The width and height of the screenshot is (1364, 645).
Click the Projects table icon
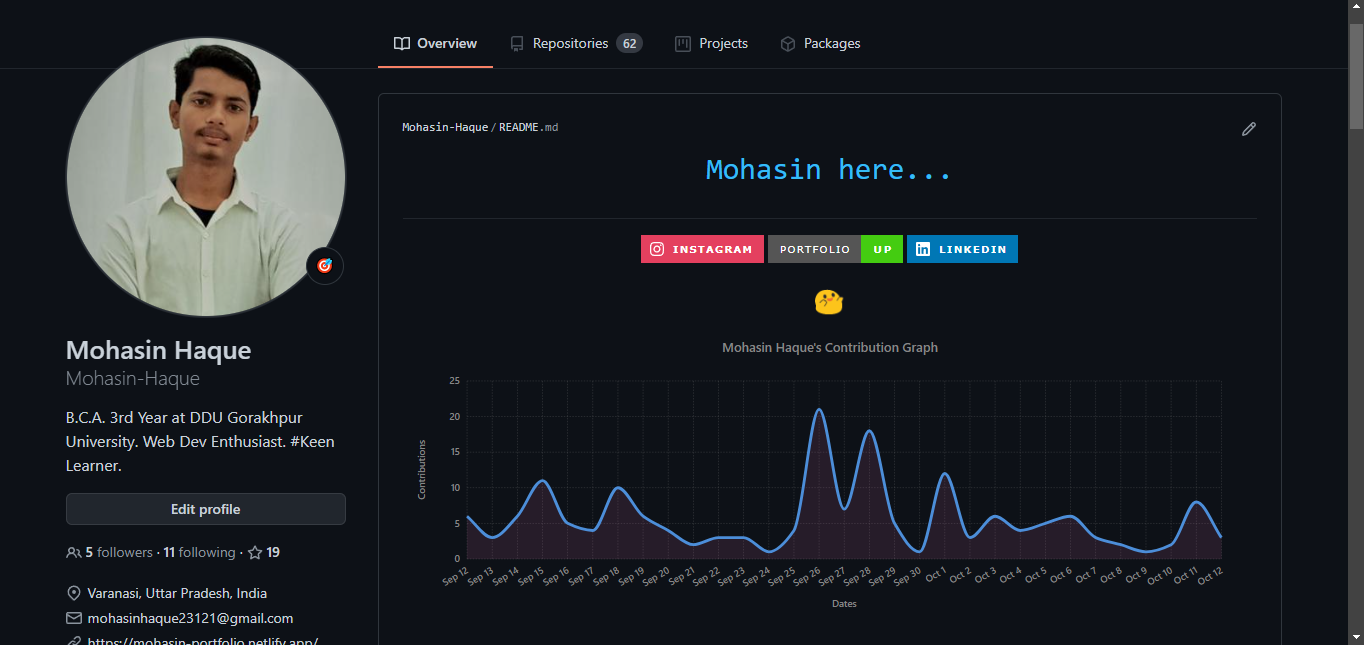pos(683,43)
